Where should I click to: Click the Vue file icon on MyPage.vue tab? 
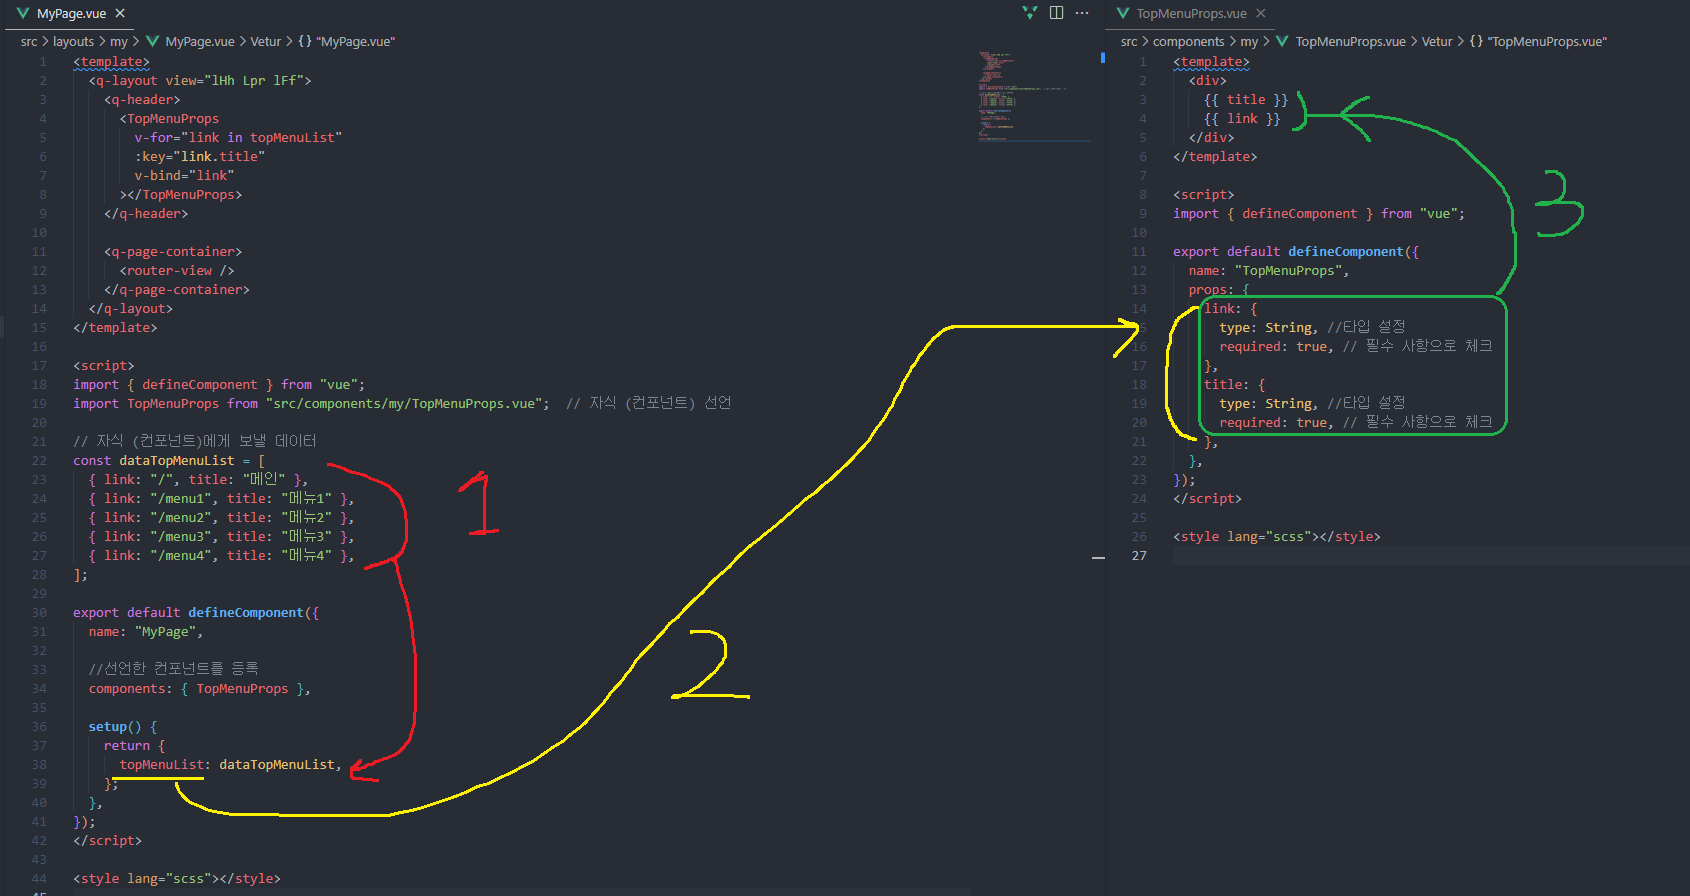click(x=23, y=13)
